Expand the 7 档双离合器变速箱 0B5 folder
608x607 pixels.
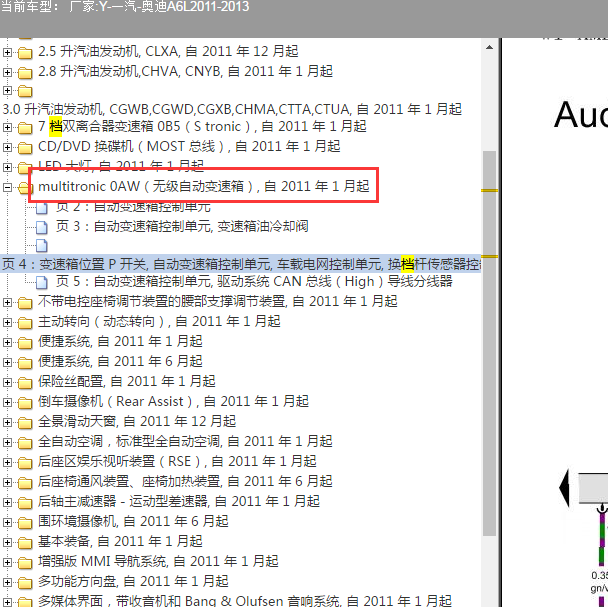coord(7,127)
